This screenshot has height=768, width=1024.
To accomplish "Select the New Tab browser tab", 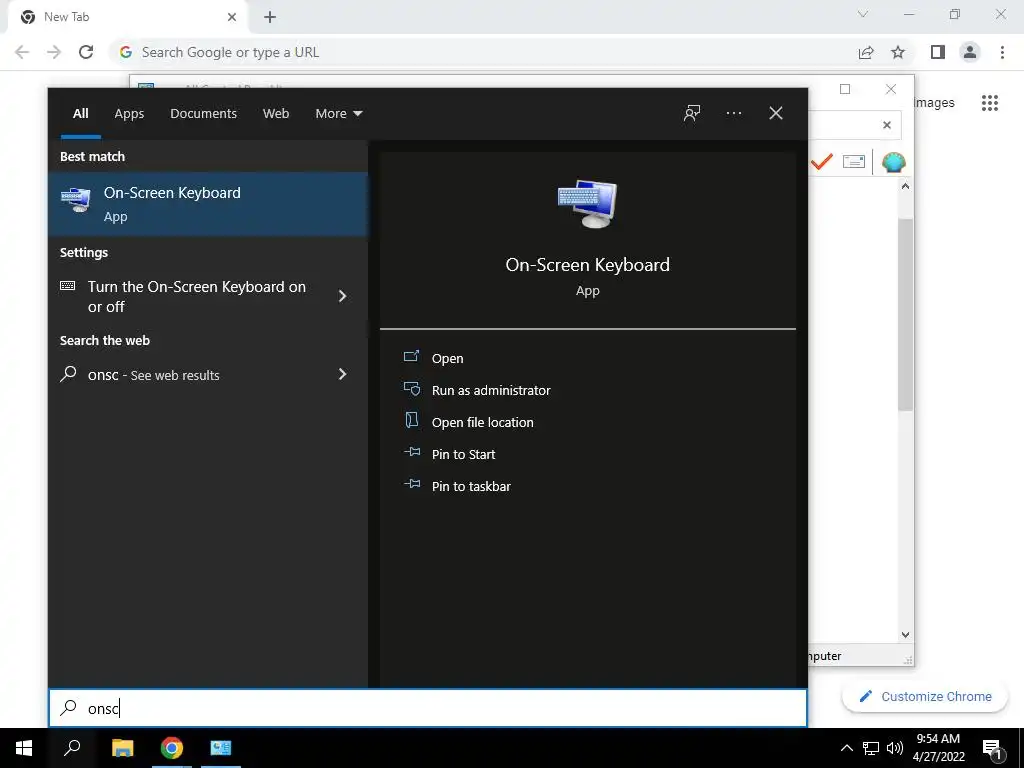I will pyautogui.click(x=127, y=17).
